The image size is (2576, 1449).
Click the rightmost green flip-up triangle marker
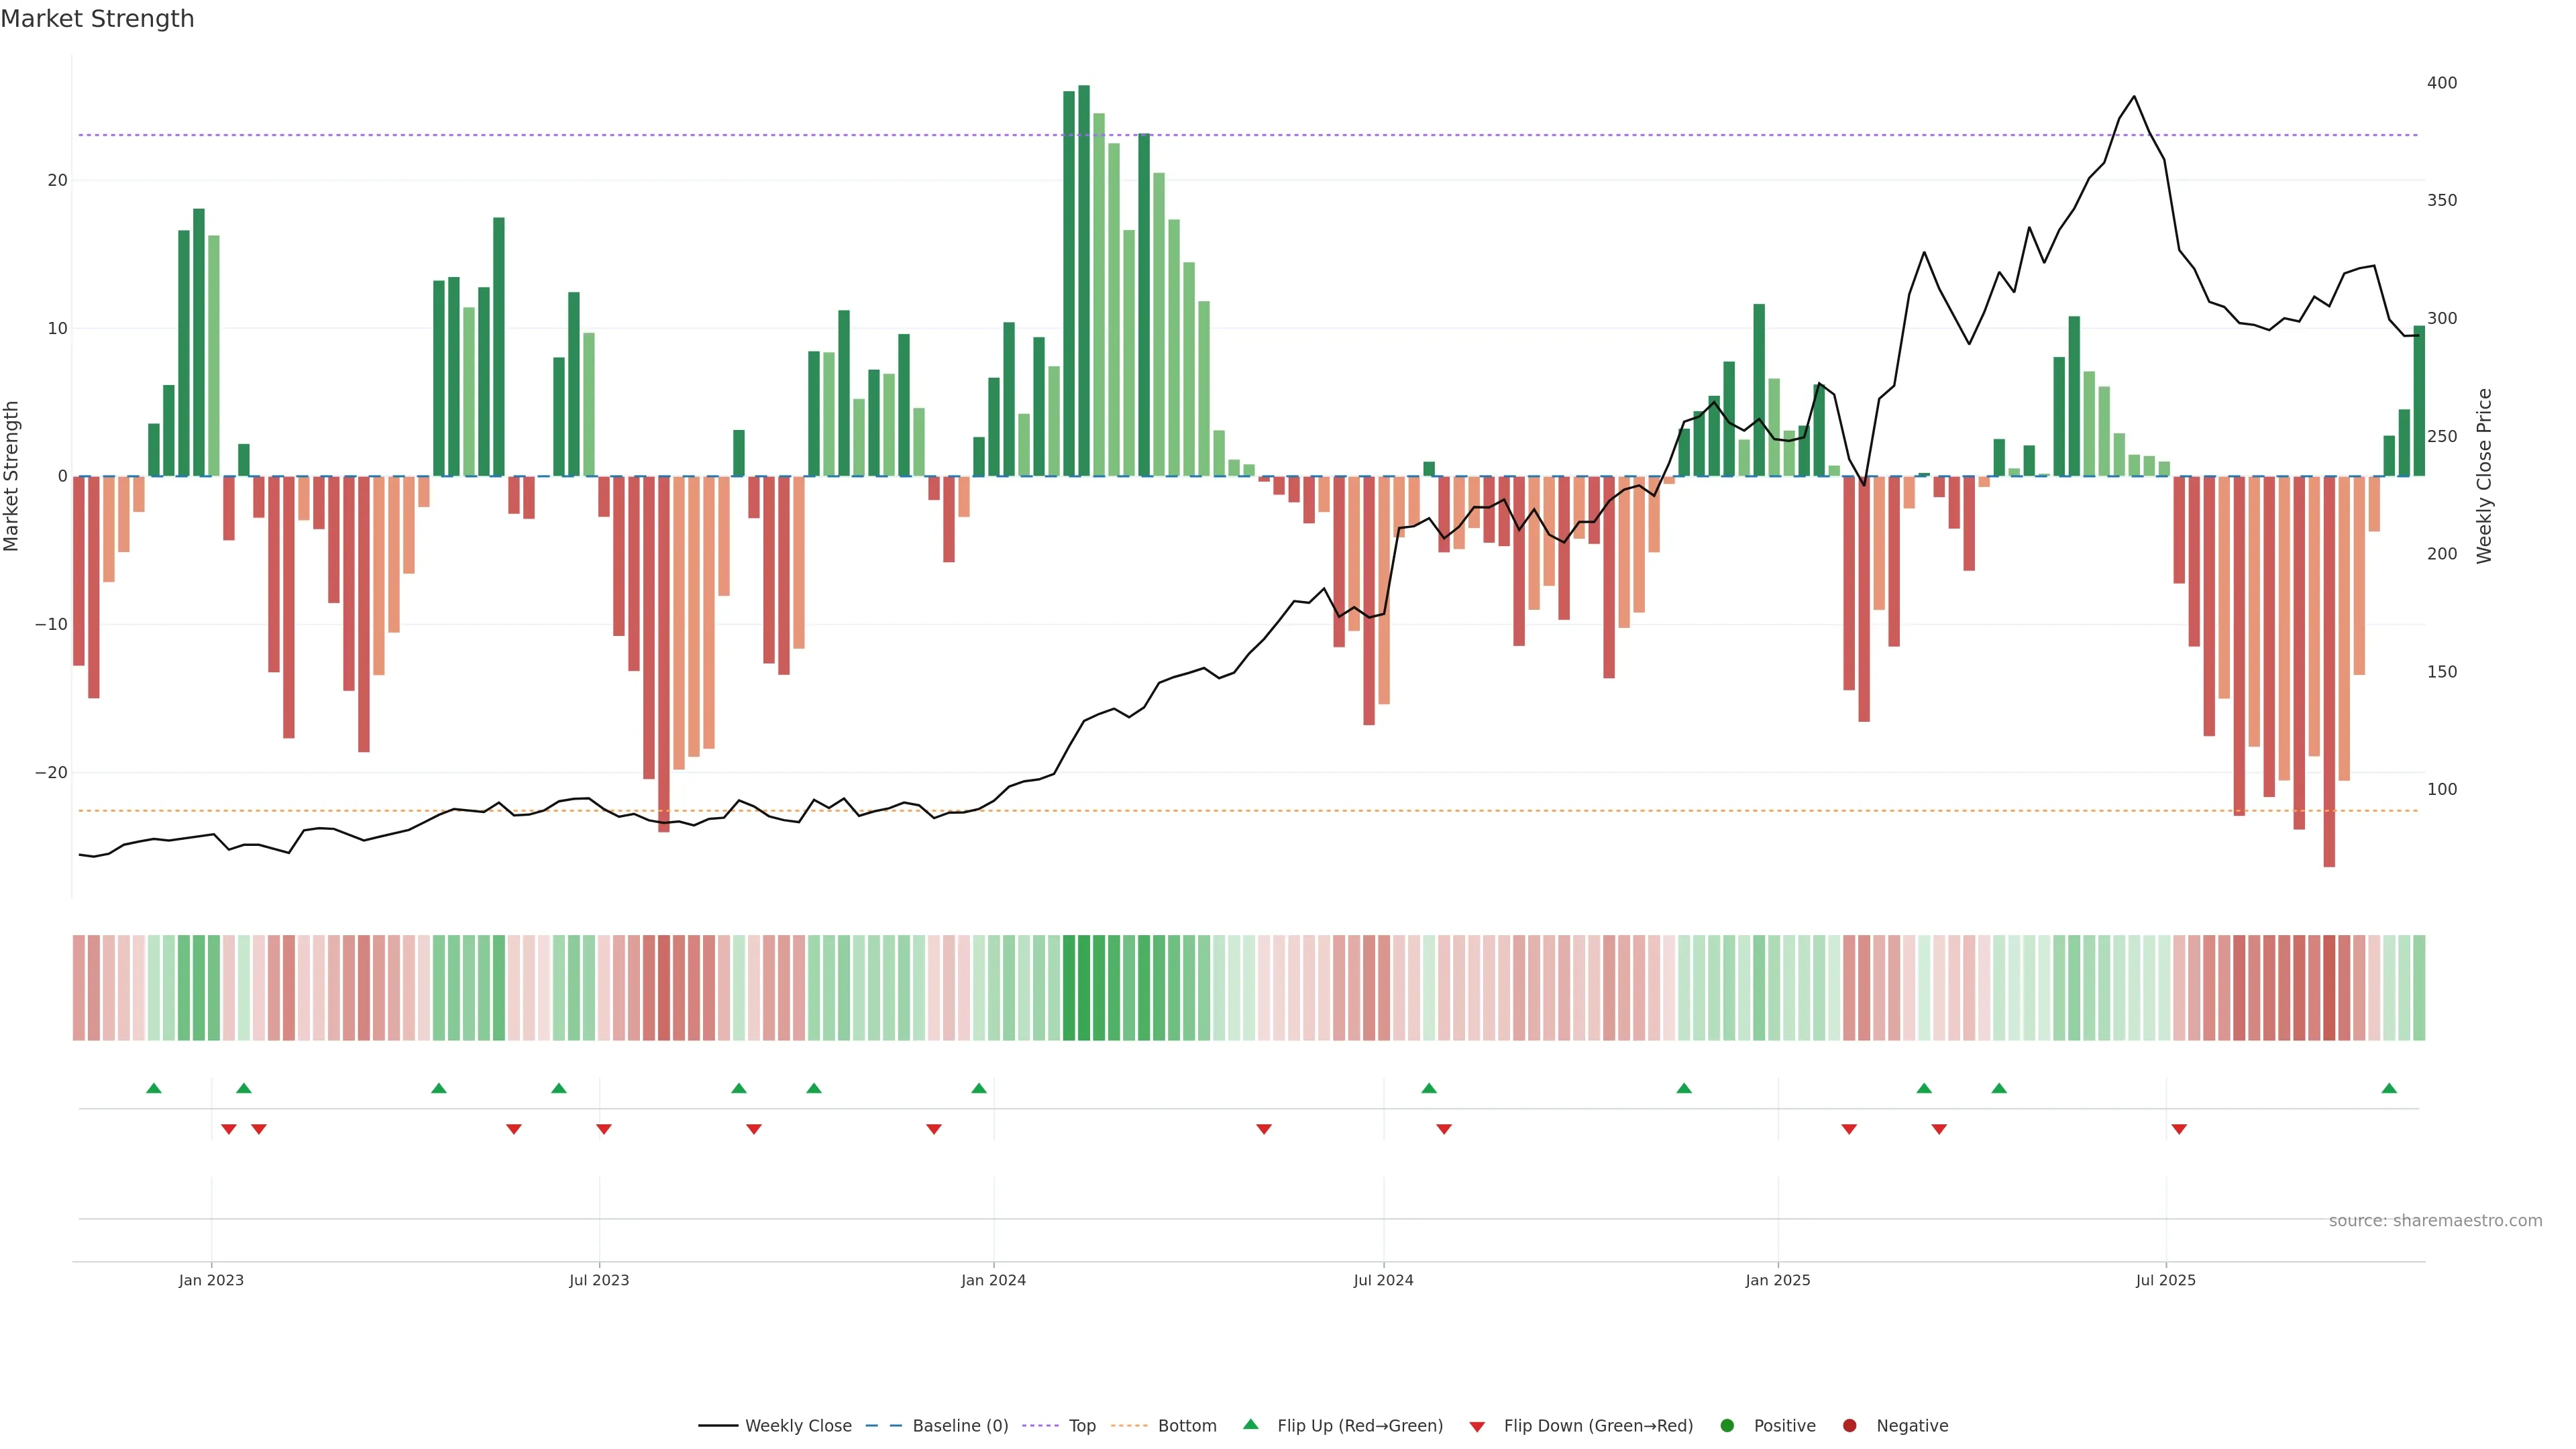coord(2389,1088)
